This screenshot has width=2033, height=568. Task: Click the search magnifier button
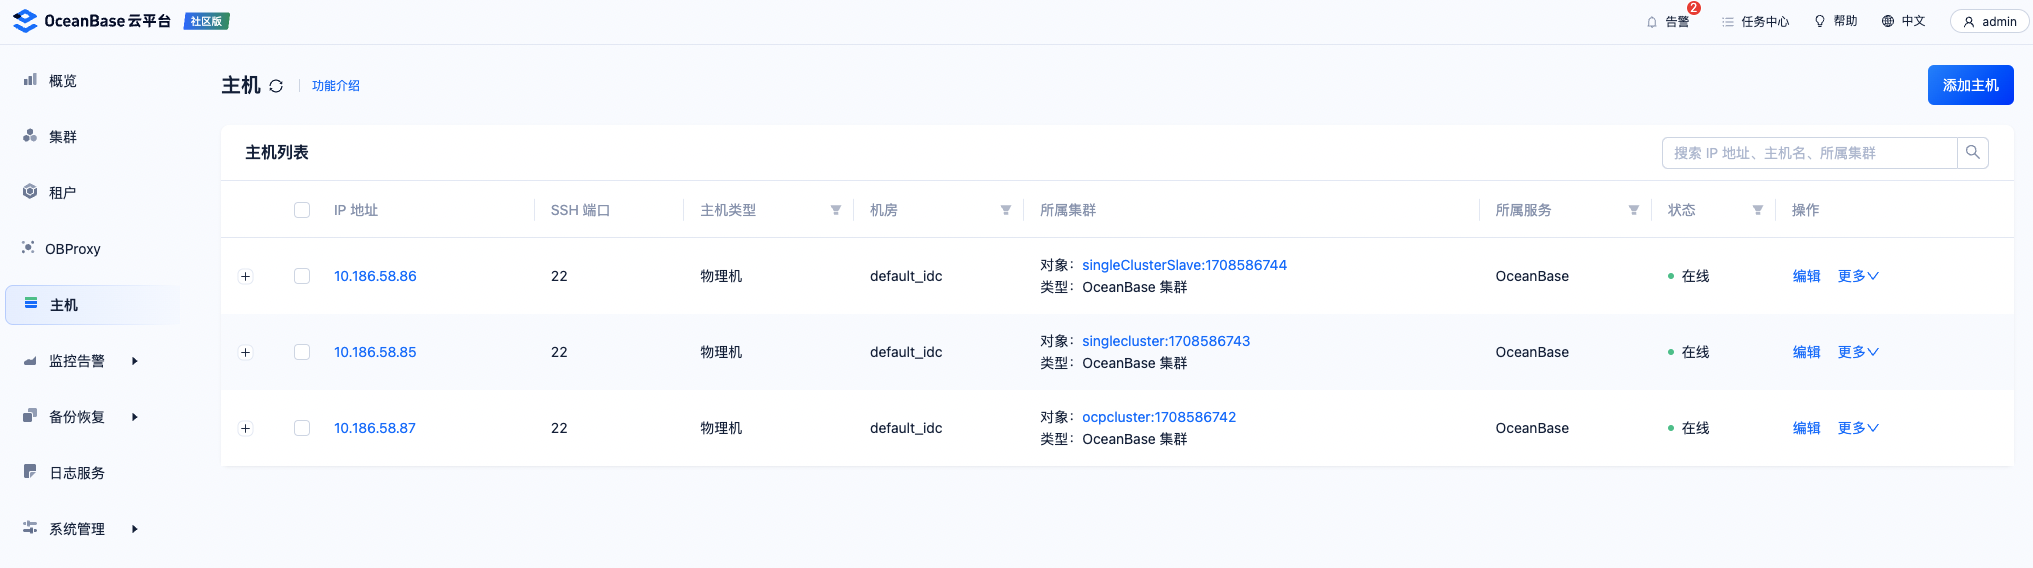(1973, 152)
